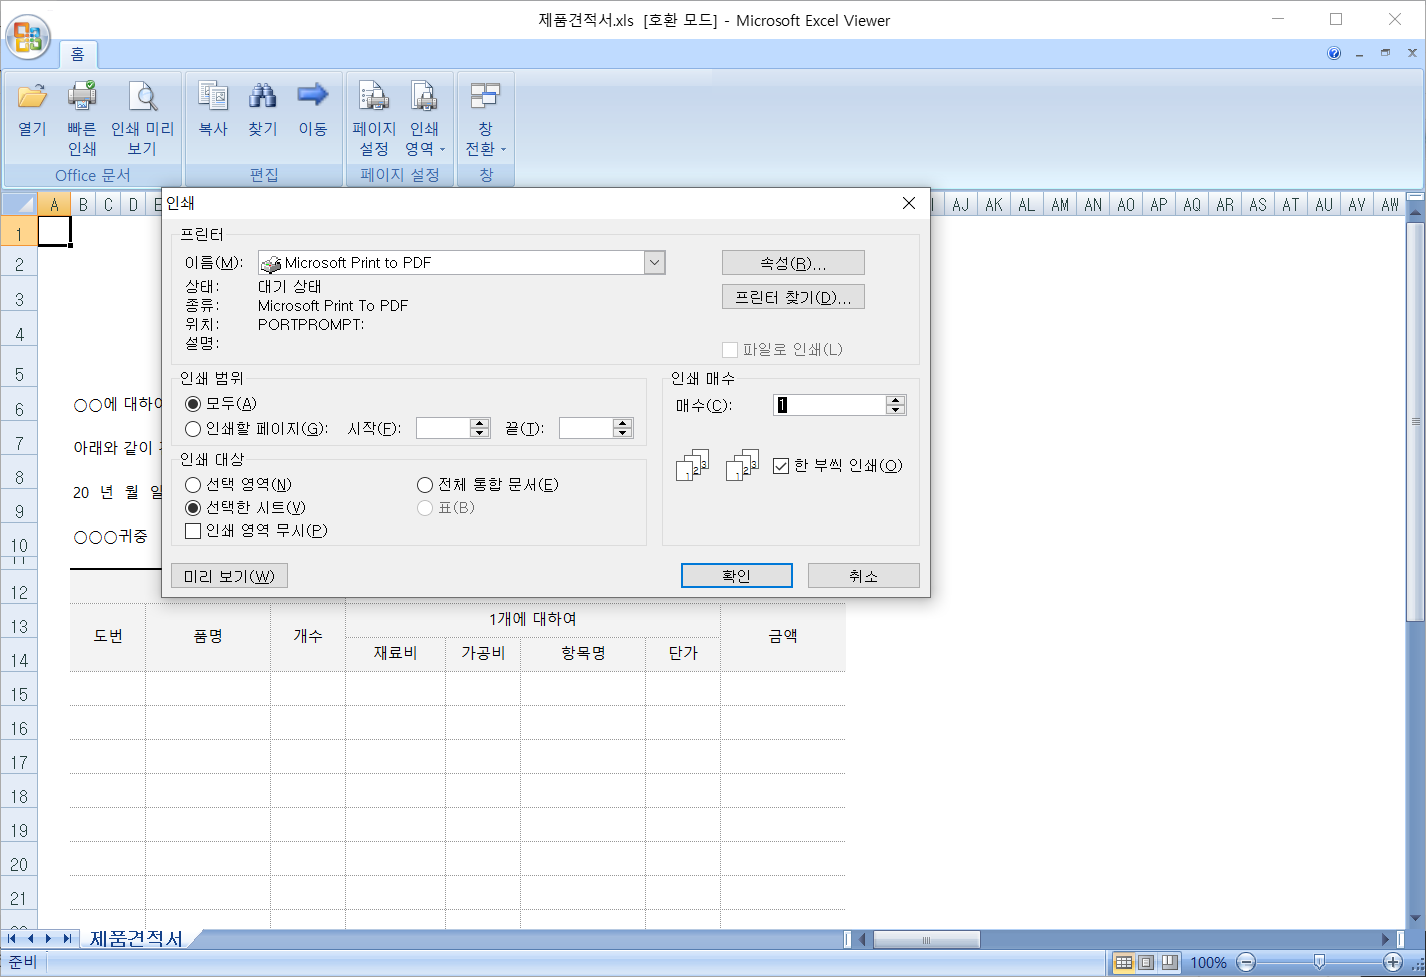
Task: Close the 인쇄 dialog with X
Action: 908,203
